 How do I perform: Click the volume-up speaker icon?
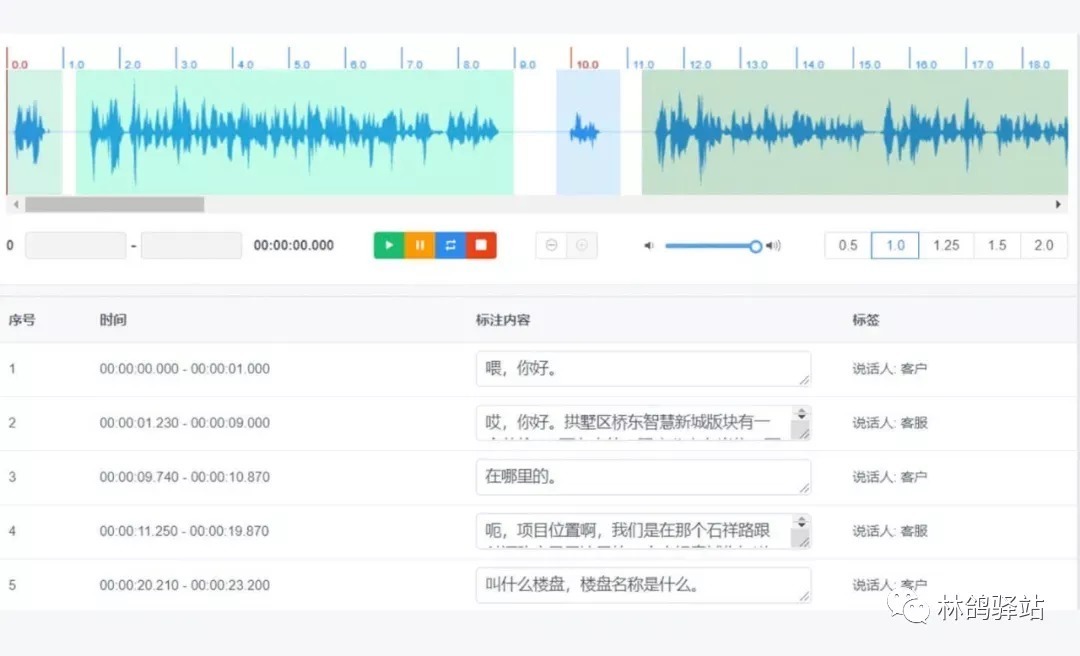point(773,245)
